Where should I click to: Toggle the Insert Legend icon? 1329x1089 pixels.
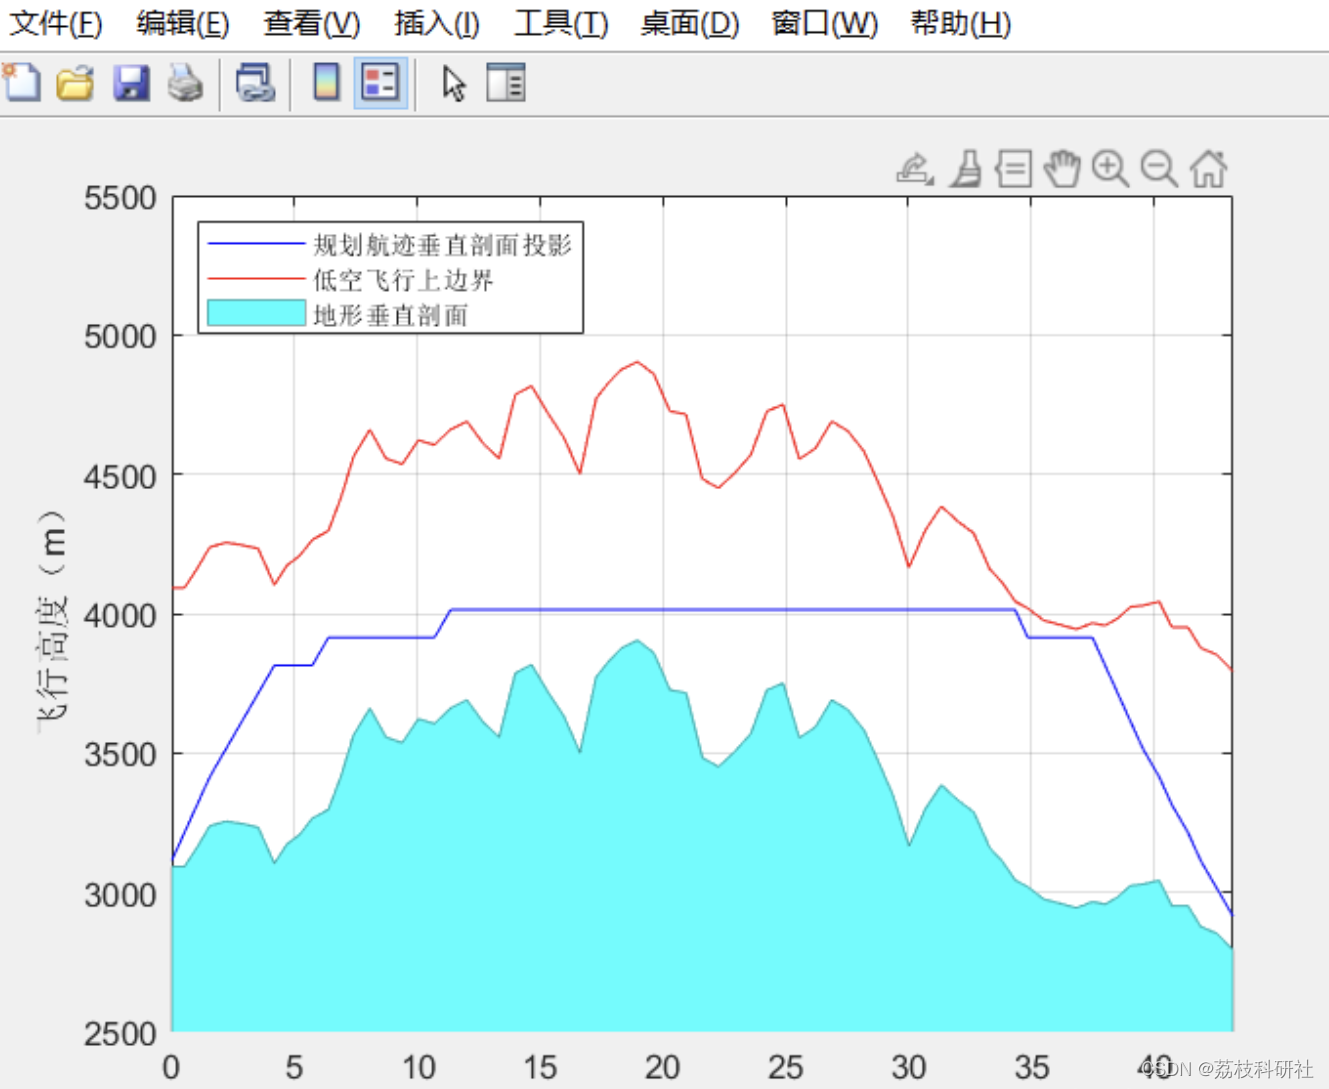click(x=381, y=83)
